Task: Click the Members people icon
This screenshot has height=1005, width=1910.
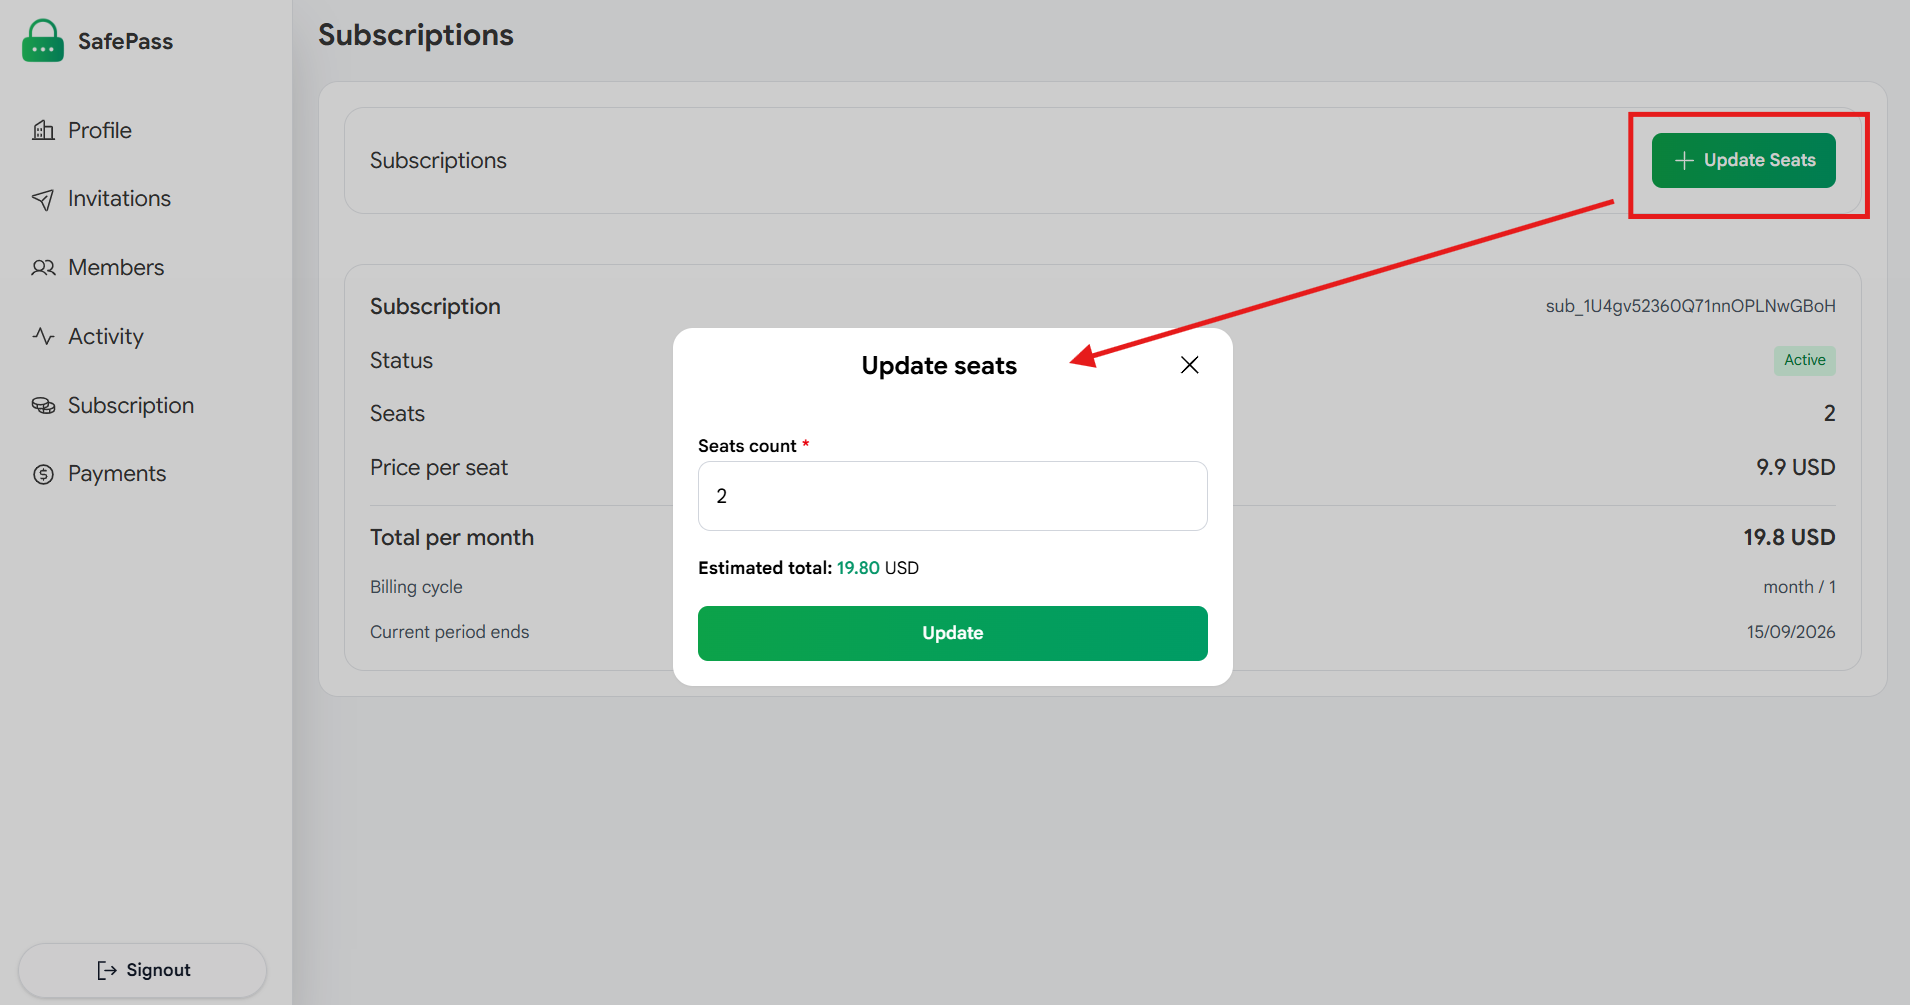Action: pos(43,268)
